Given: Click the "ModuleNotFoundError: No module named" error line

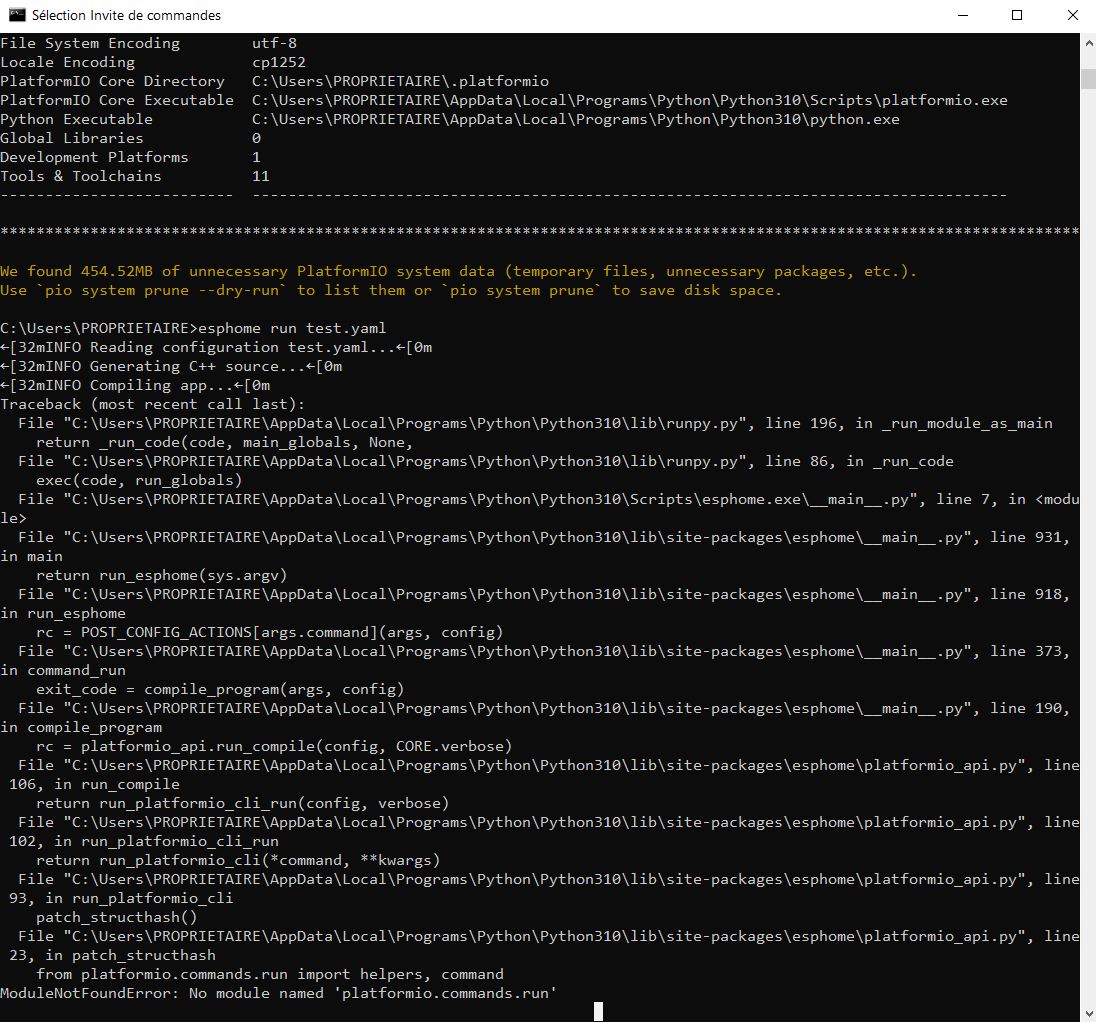Looking at the screenshot, I should pyautogui.click(x=279, y=993).
